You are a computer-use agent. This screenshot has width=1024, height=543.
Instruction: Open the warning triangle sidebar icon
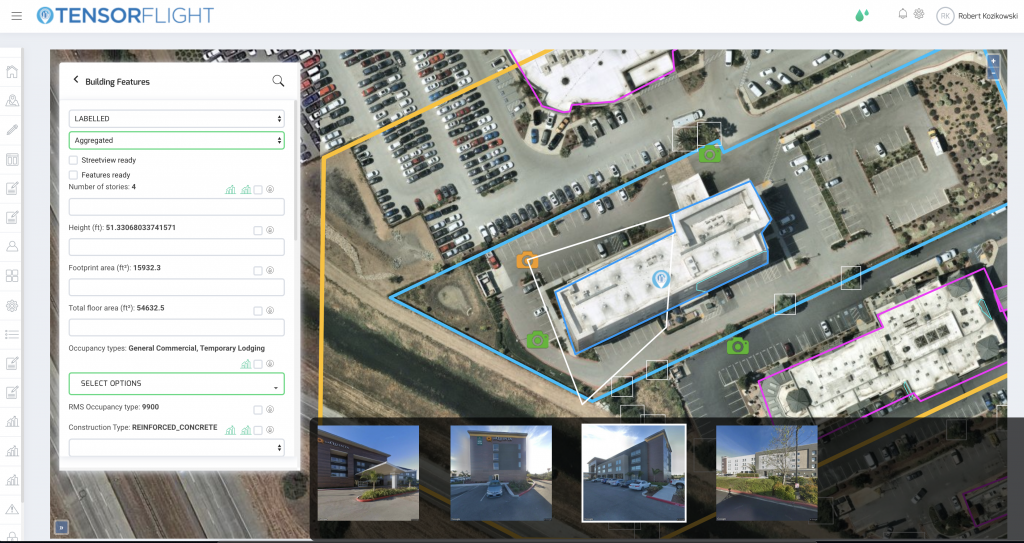click(12, 509)
